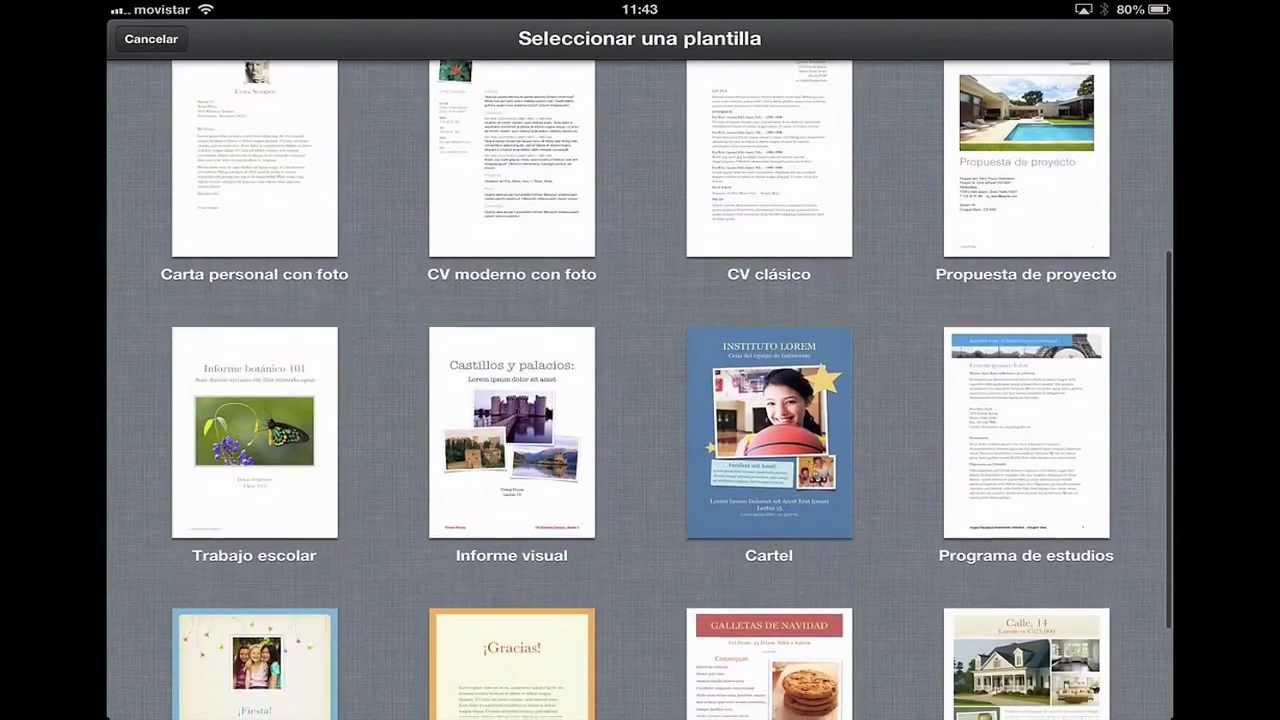Screen dimensions: 1280x720
Task: Open the Calle, 14 real estate flyer template
Action: pos(1026,664)
